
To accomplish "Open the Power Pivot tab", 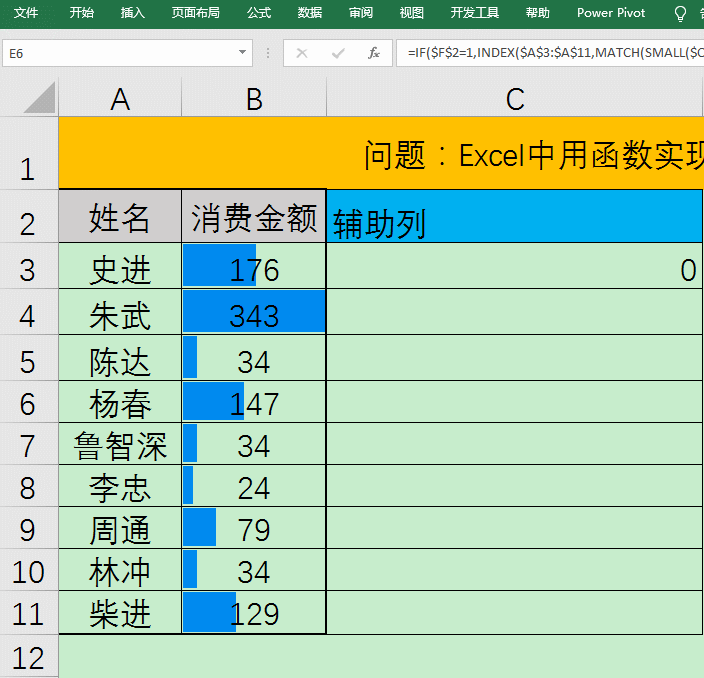I will click(x=611, y=13).
